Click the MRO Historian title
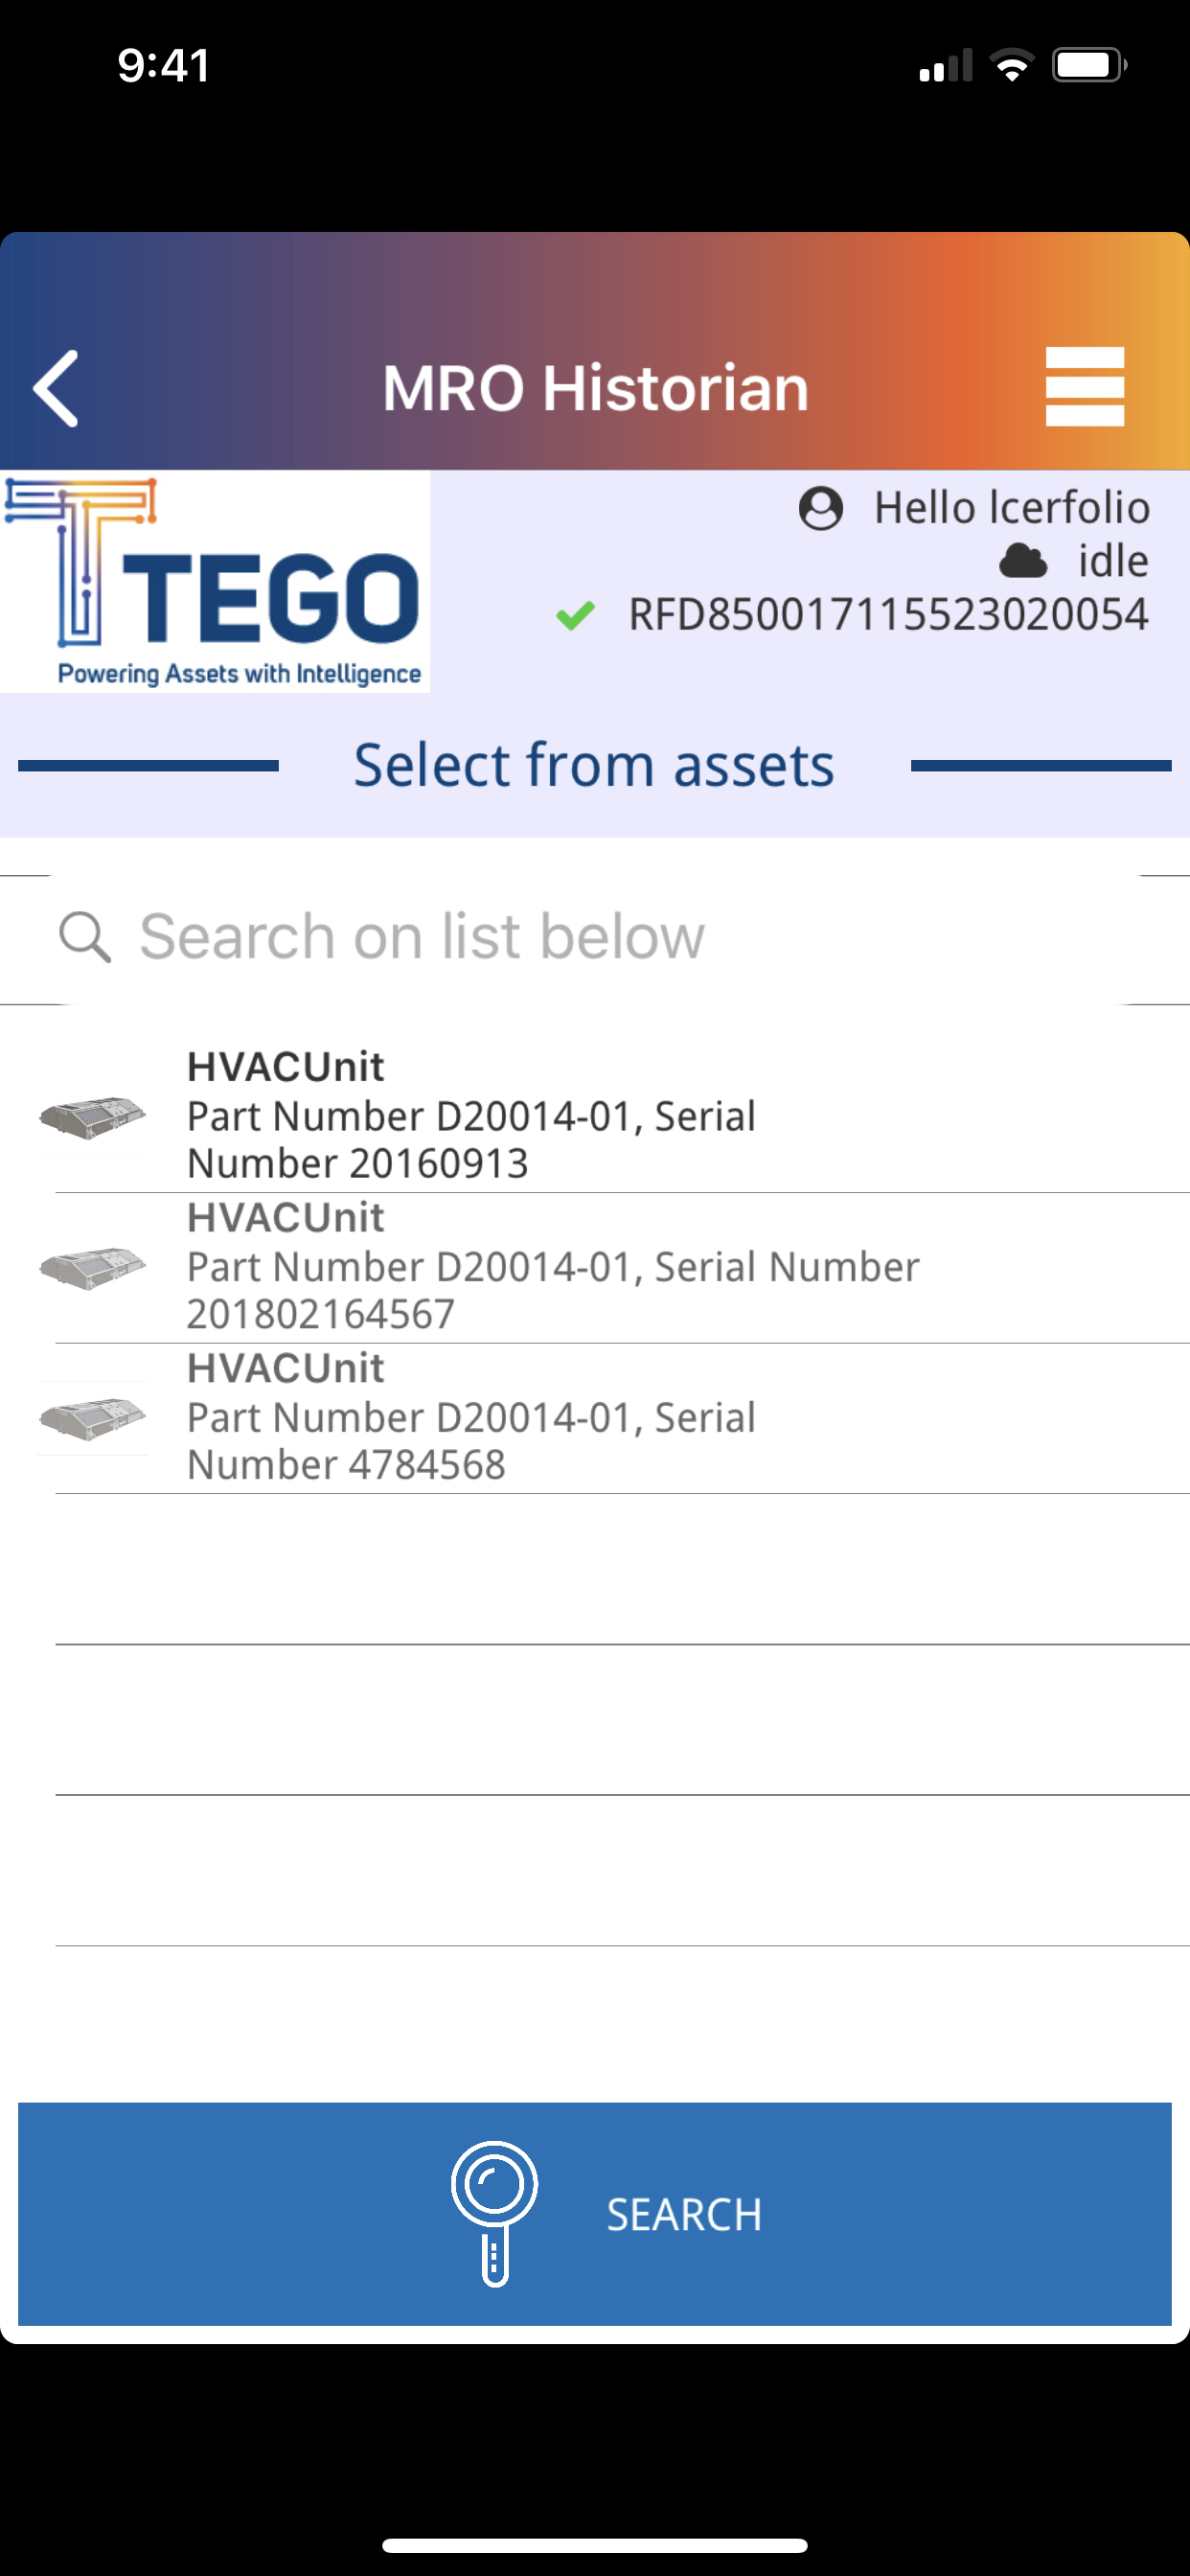1190x2576 pixels. tap(595, 388)
